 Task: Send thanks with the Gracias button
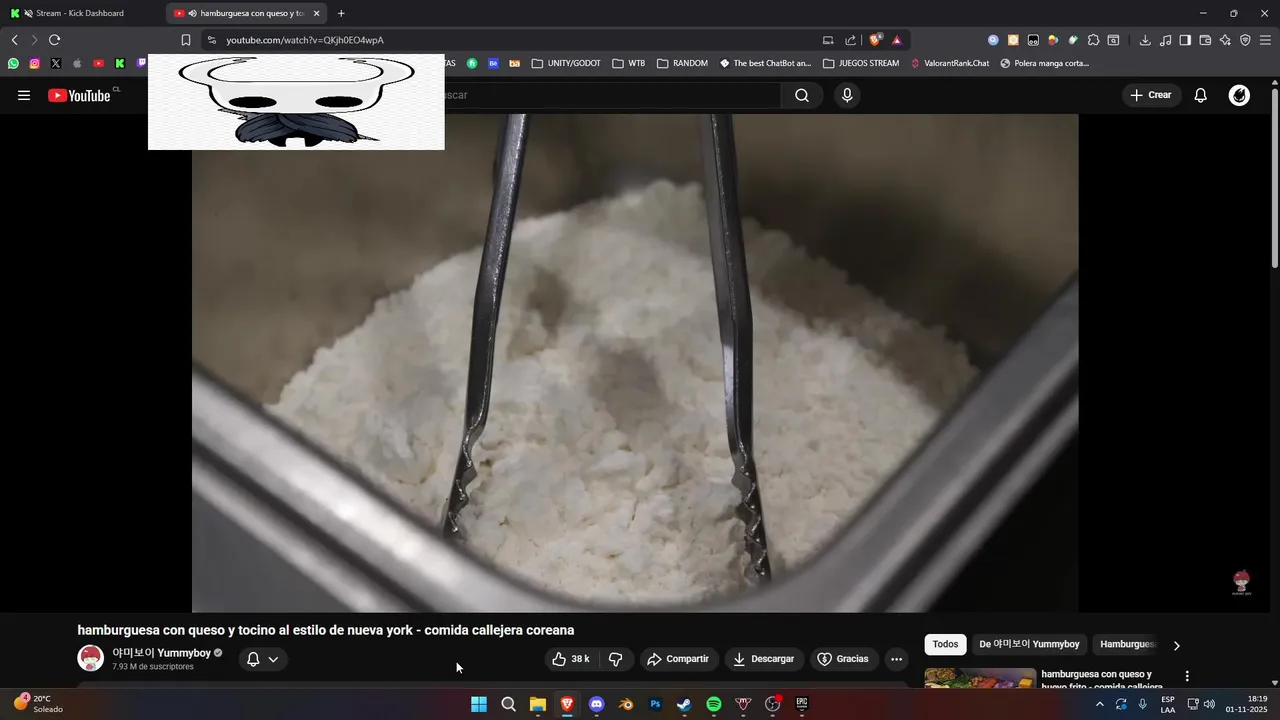[843, 659]
